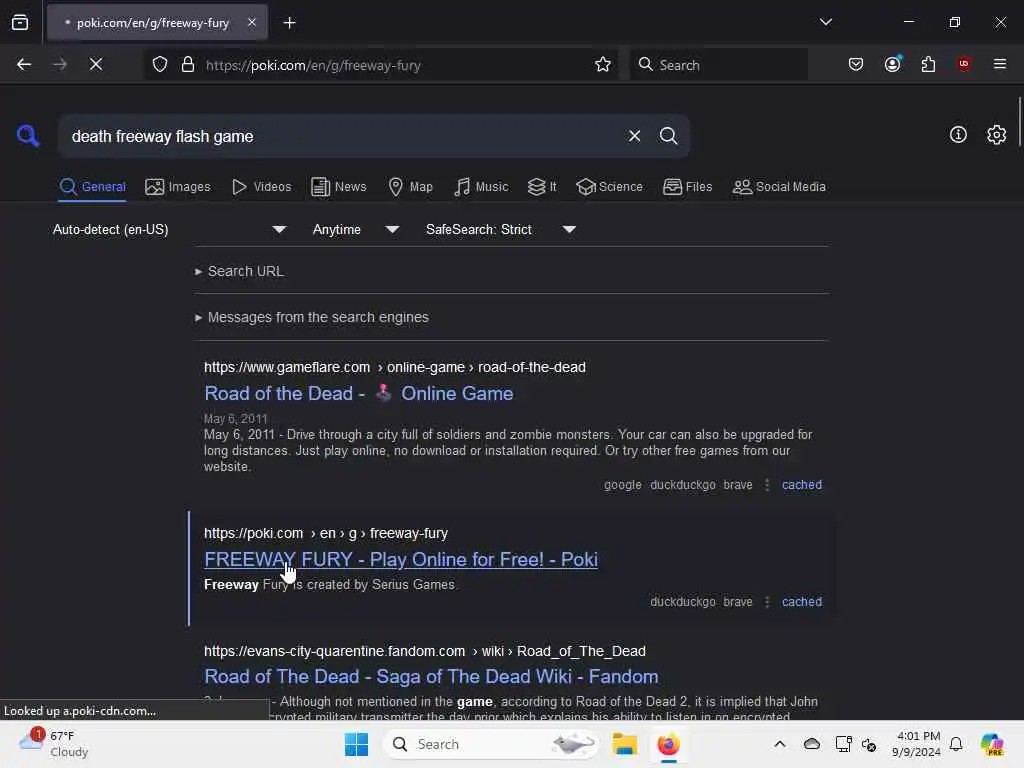Close the poki.com freeway-fury tab
Image resolution: width=1024 pixels, height=768 pixels.
pos(252,23)
